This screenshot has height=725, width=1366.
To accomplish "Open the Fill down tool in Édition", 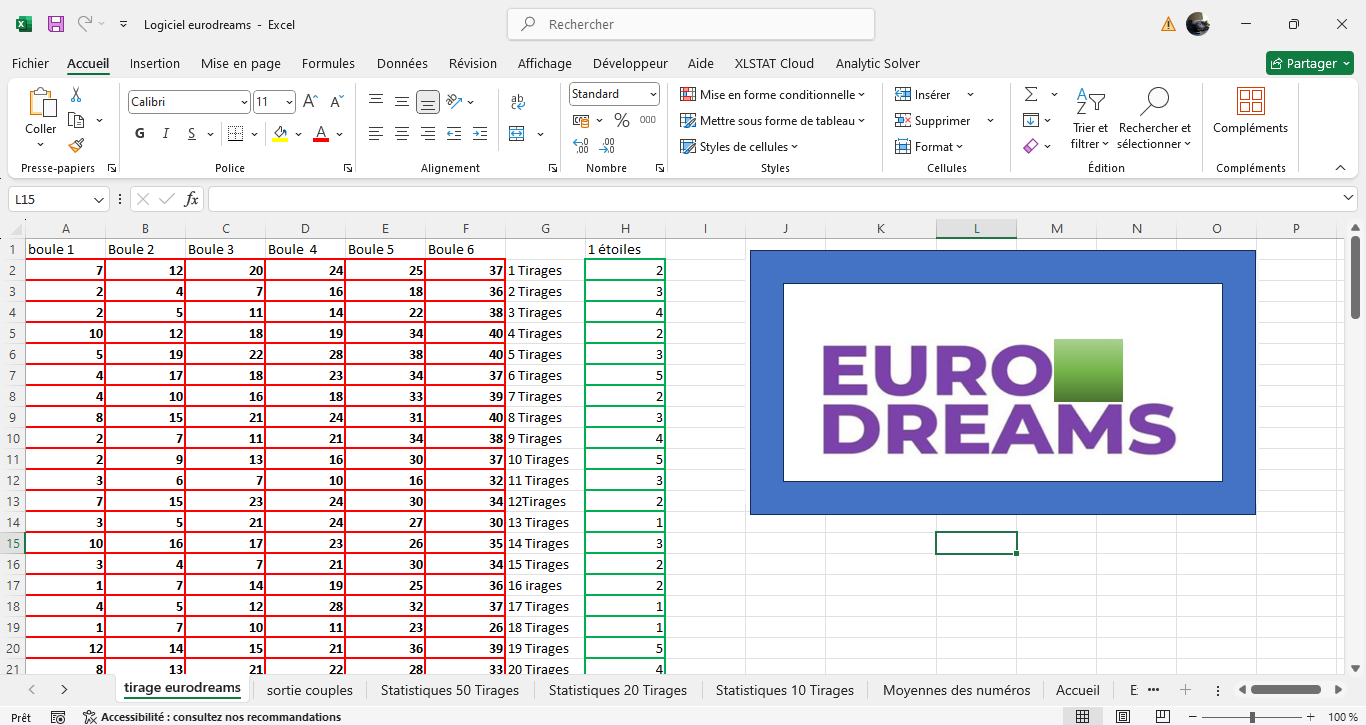I will pos(1031,120).
